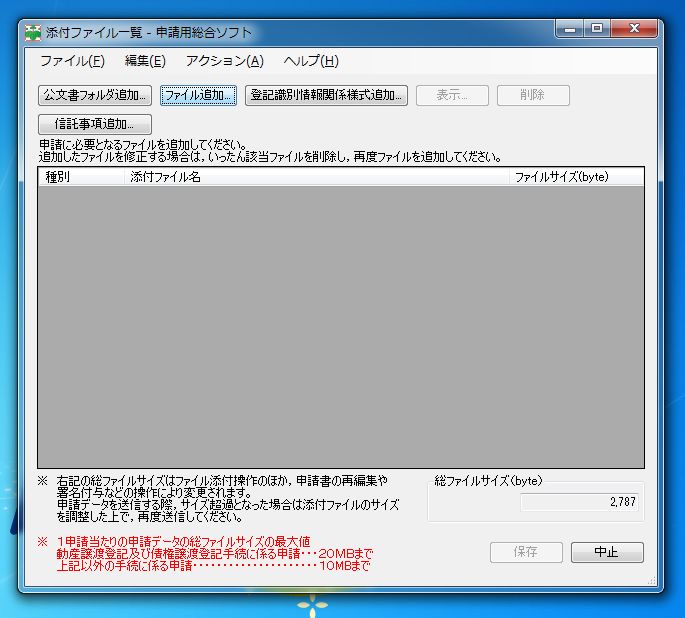Open the アクション(A) menu
Screen dimensions: 685x618
tap(225, 61)
